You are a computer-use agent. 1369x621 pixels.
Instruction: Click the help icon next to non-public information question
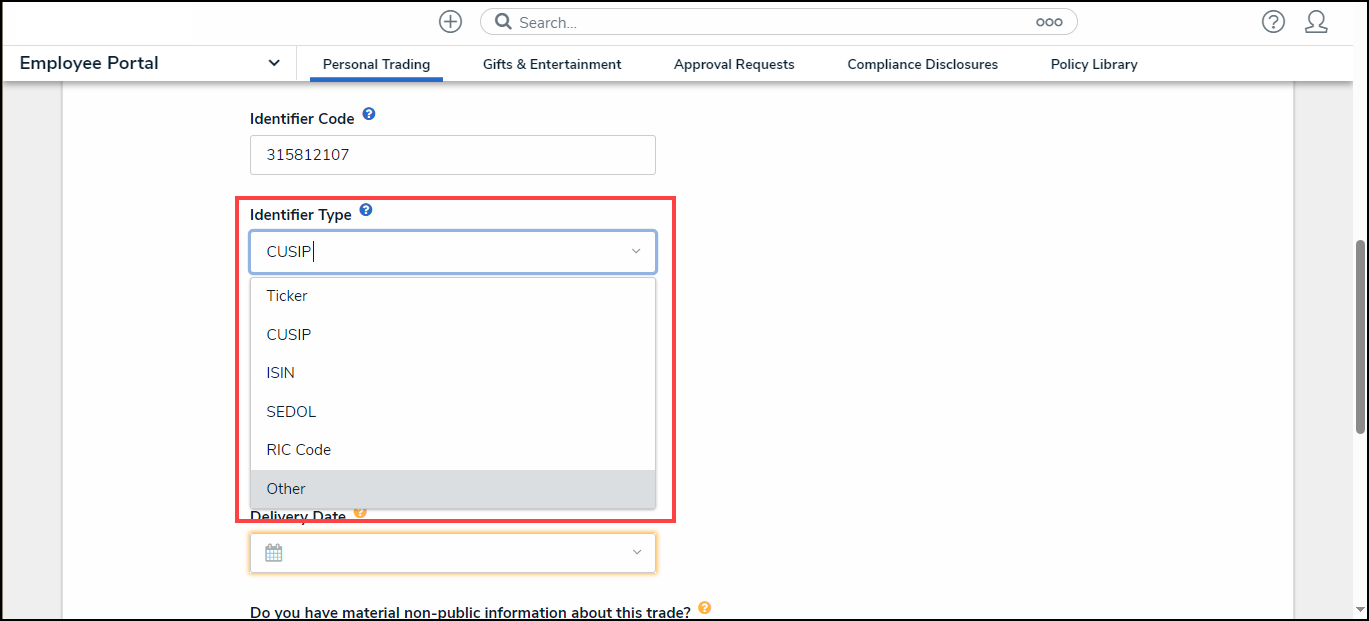click(704, 607)
